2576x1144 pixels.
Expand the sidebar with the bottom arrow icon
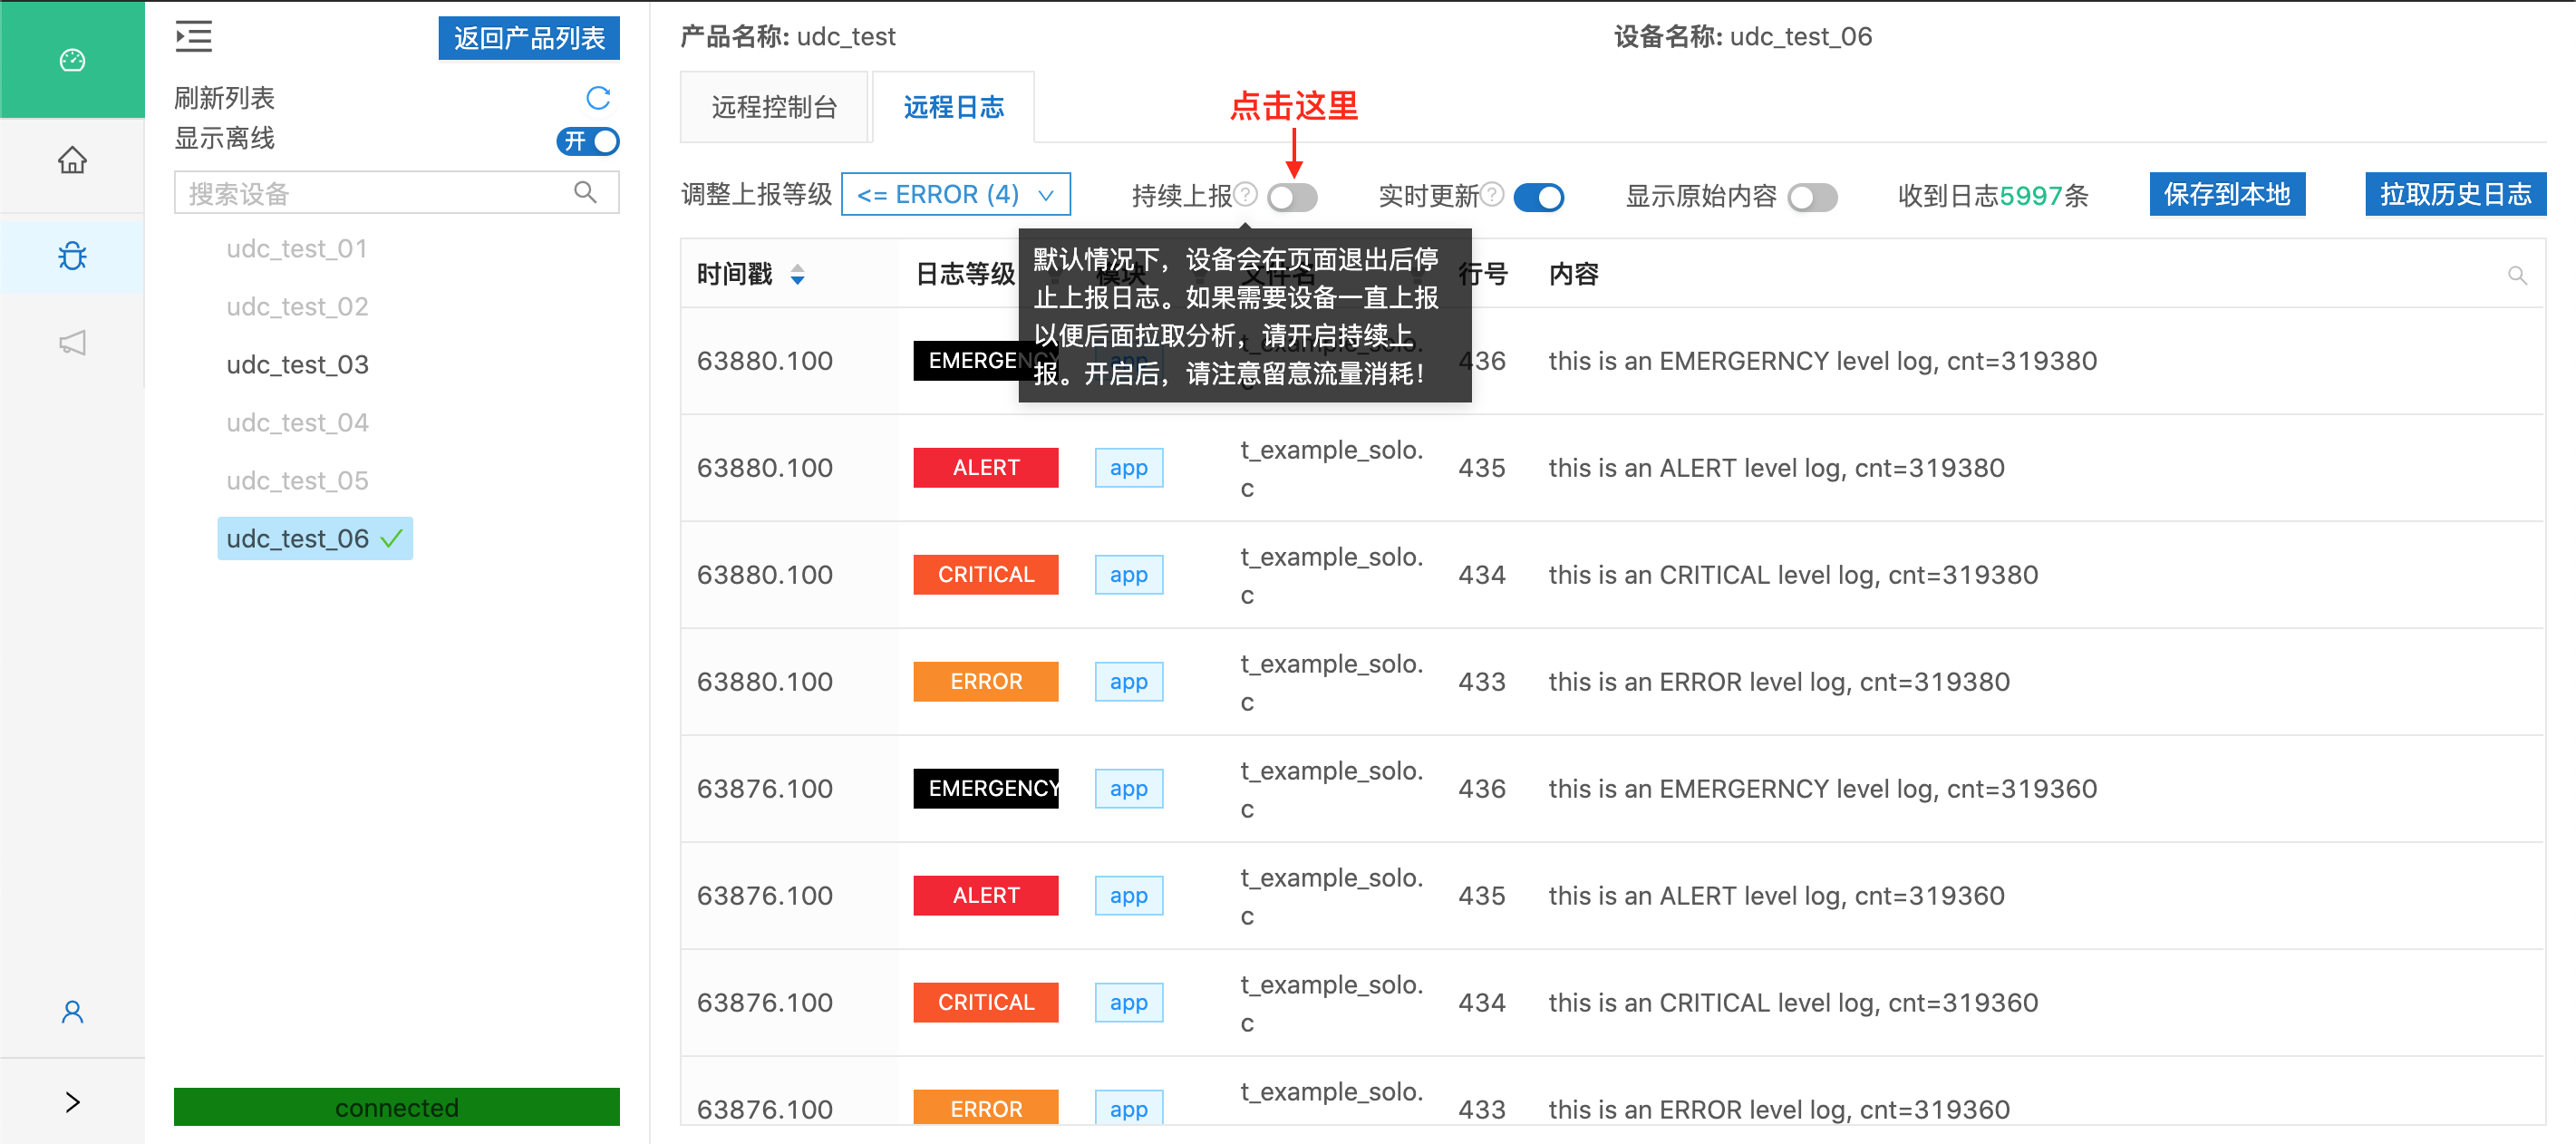(x=72, y=1102)
